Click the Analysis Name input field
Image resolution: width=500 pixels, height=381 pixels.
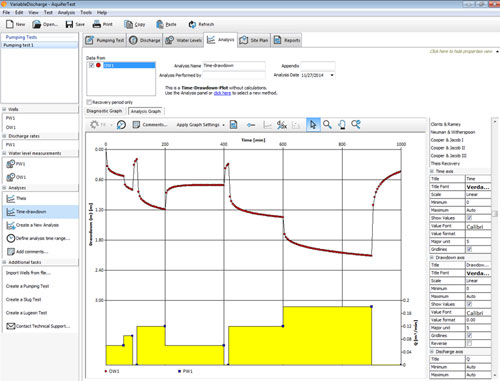234,66
